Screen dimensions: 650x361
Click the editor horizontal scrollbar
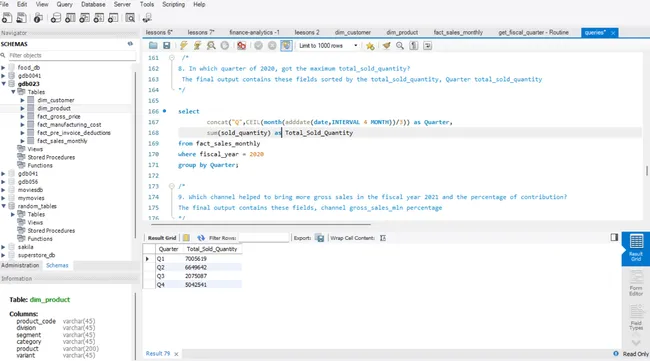click(x=261, y=224)
